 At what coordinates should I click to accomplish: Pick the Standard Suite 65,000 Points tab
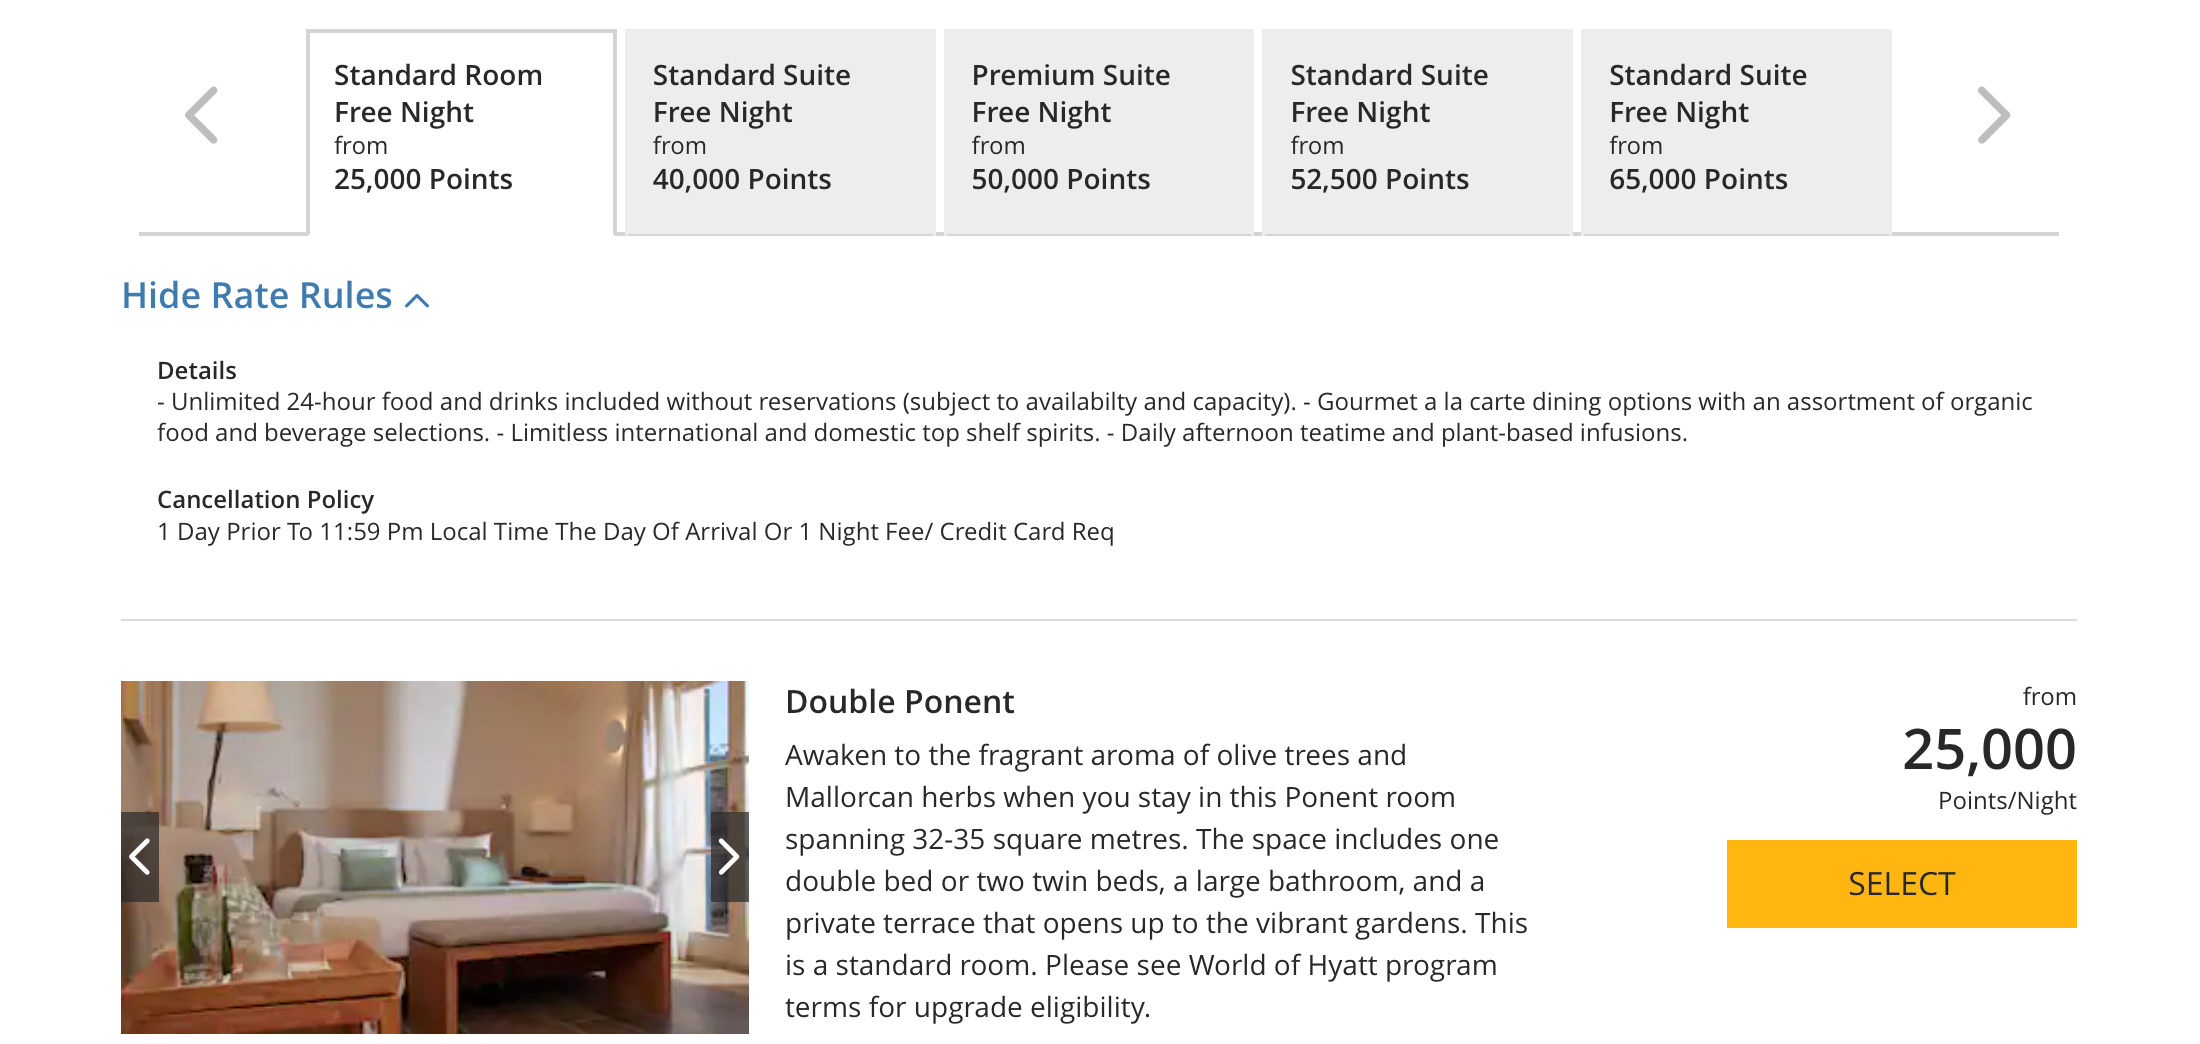(1736, 130)
